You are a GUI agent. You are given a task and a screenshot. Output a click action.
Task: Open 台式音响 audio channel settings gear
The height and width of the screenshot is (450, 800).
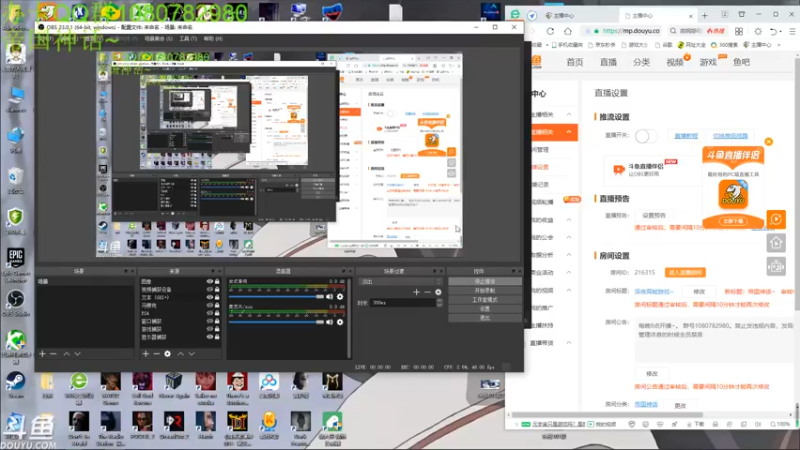(x=340, y=296)
